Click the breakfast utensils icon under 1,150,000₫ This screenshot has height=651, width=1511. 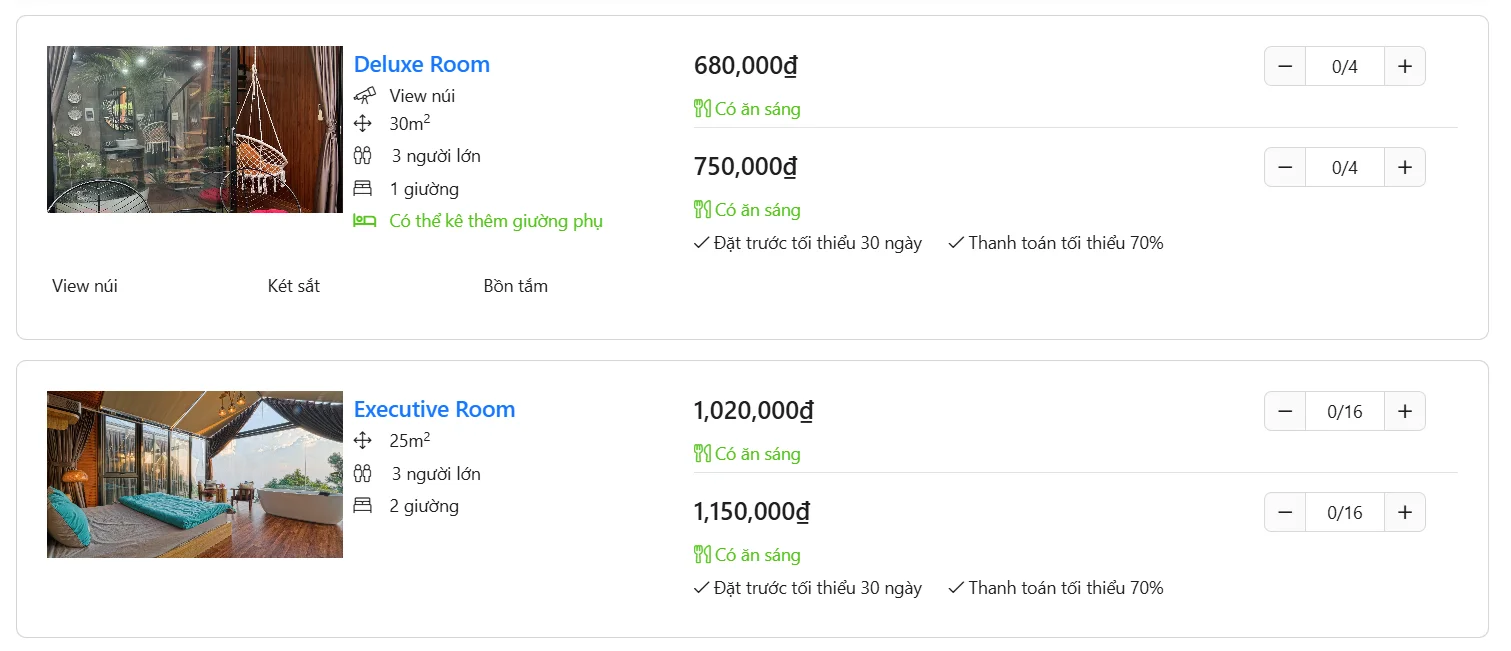pyautogui.click(x=702, y=555)
